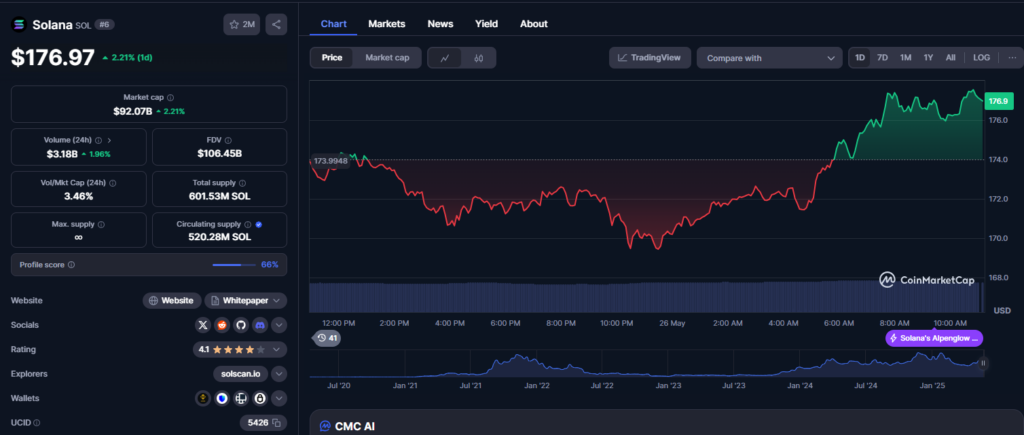1024x435 pixels.
Task: Expand more Wallets chevron
Action: [x=279, y=398]
